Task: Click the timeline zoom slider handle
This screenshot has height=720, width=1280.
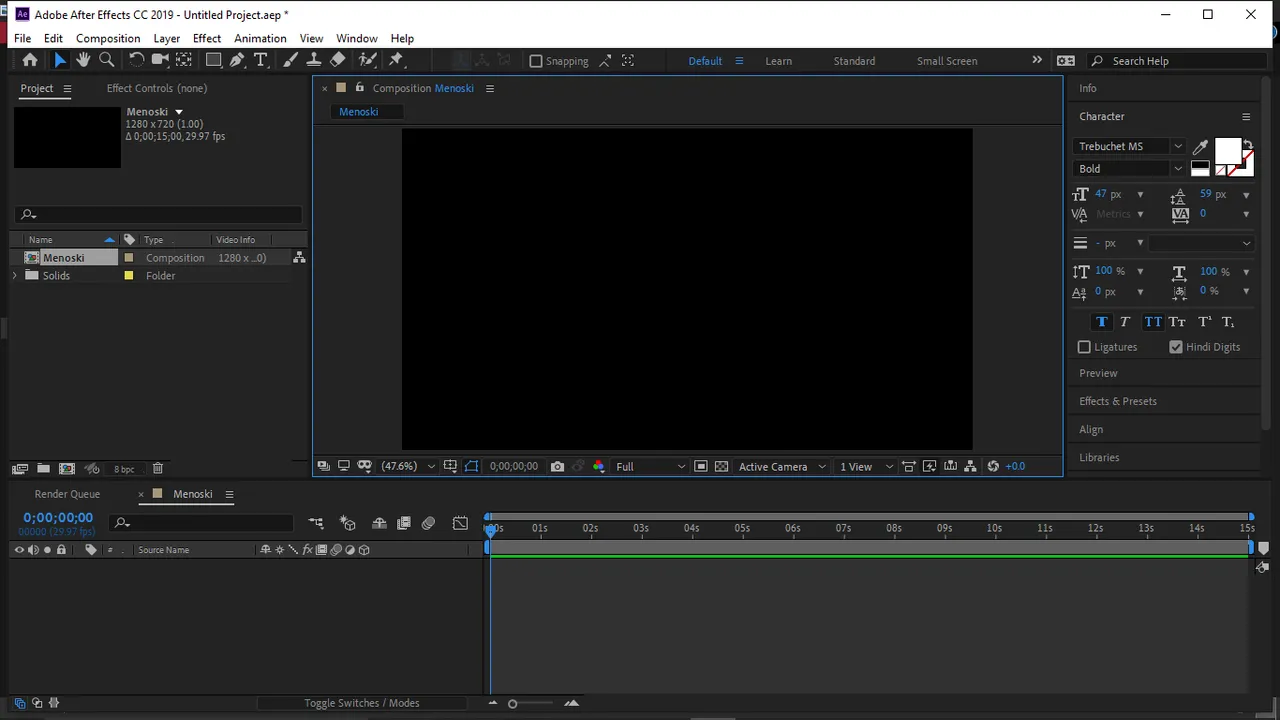Action: (x=512, y=704)
